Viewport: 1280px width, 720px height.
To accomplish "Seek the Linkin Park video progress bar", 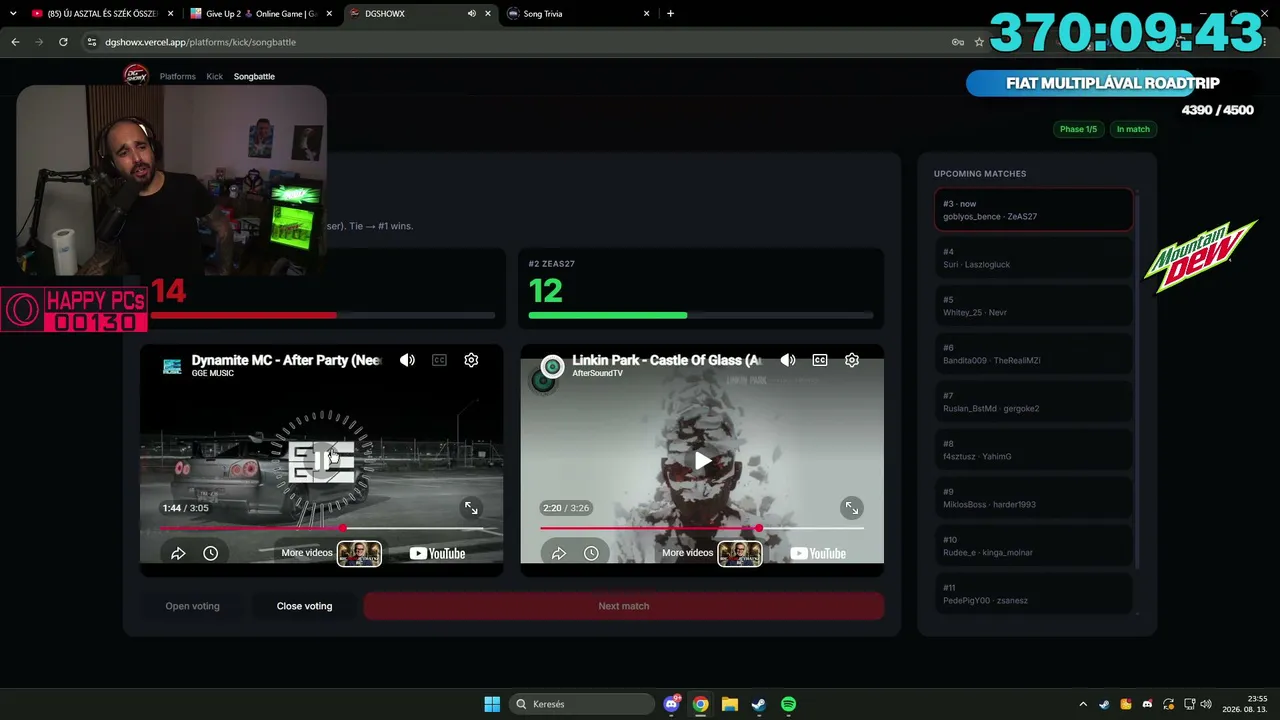I will (x=702, y=528).
